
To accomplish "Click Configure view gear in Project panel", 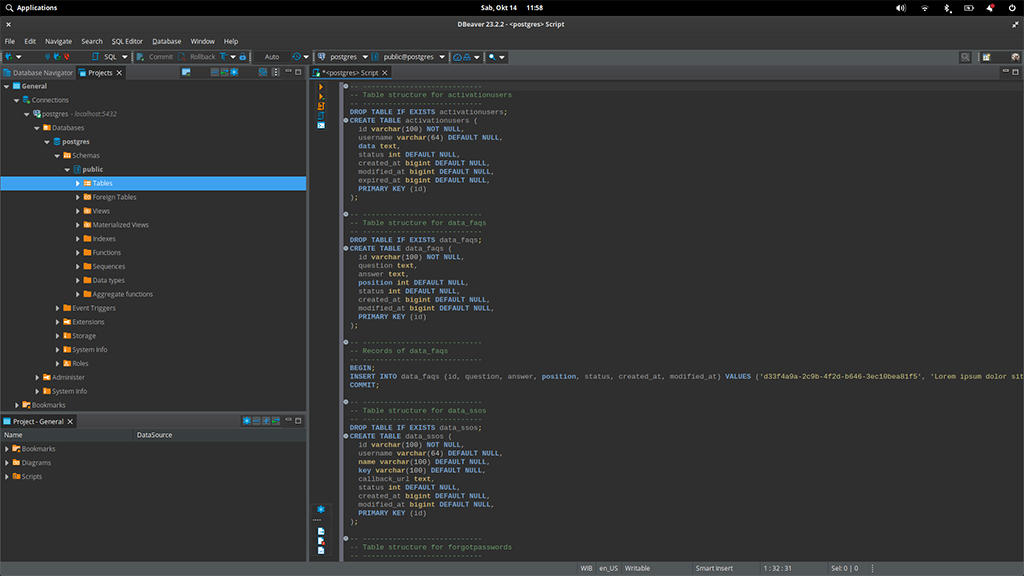I will (x=247, y=421).
